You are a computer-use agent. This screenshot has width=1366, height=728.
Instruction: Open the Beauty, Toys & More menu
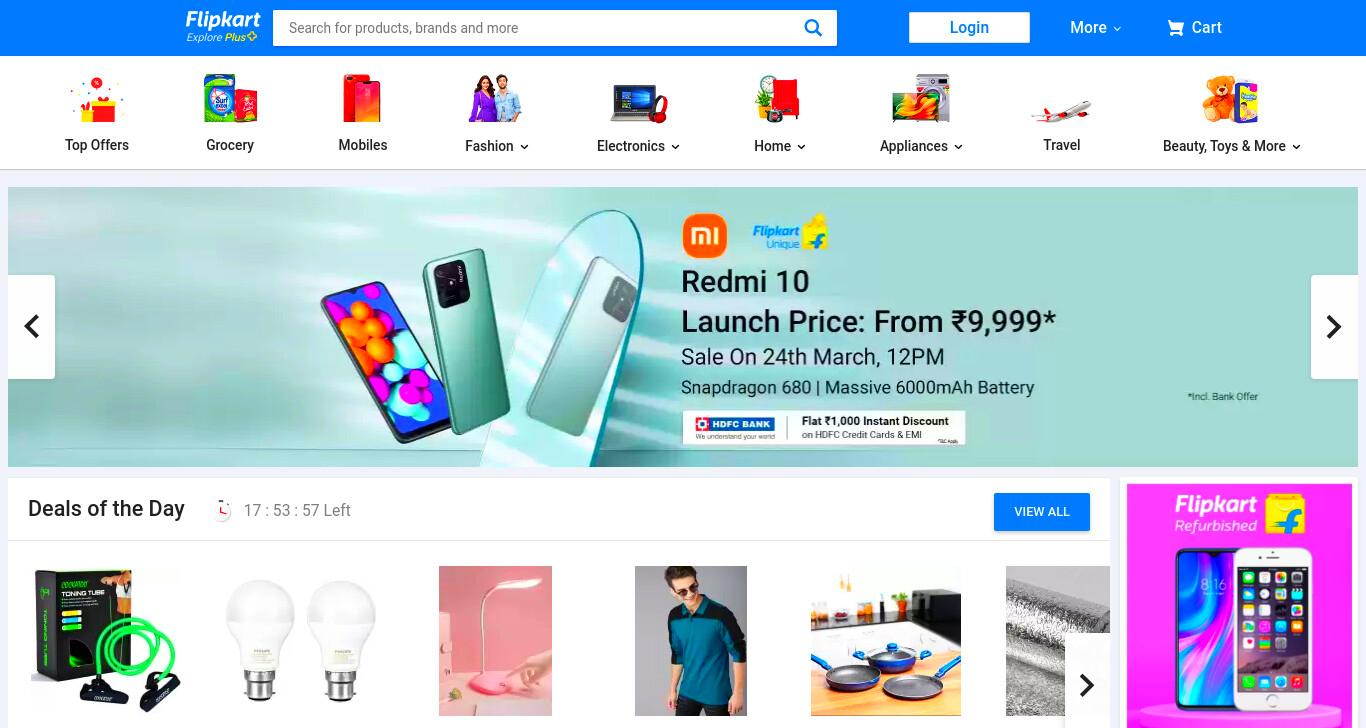(x=1231, y=146)
